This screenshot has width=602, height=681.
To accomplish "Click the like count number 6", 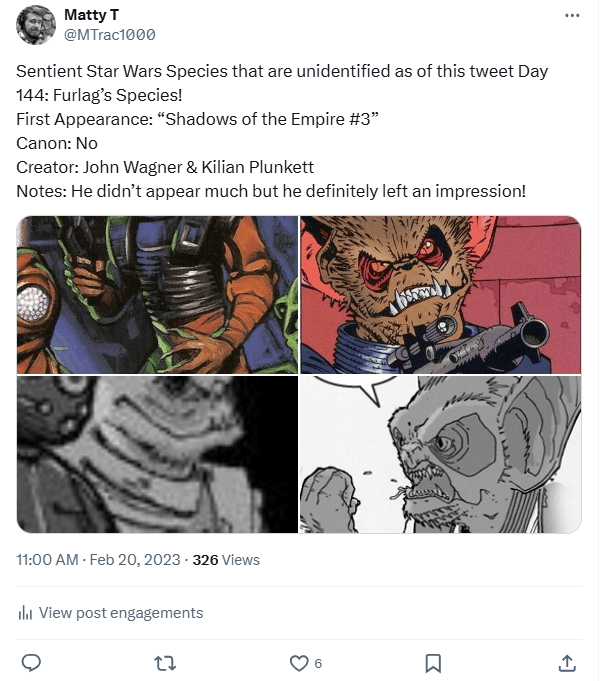I will pos(318,663).
